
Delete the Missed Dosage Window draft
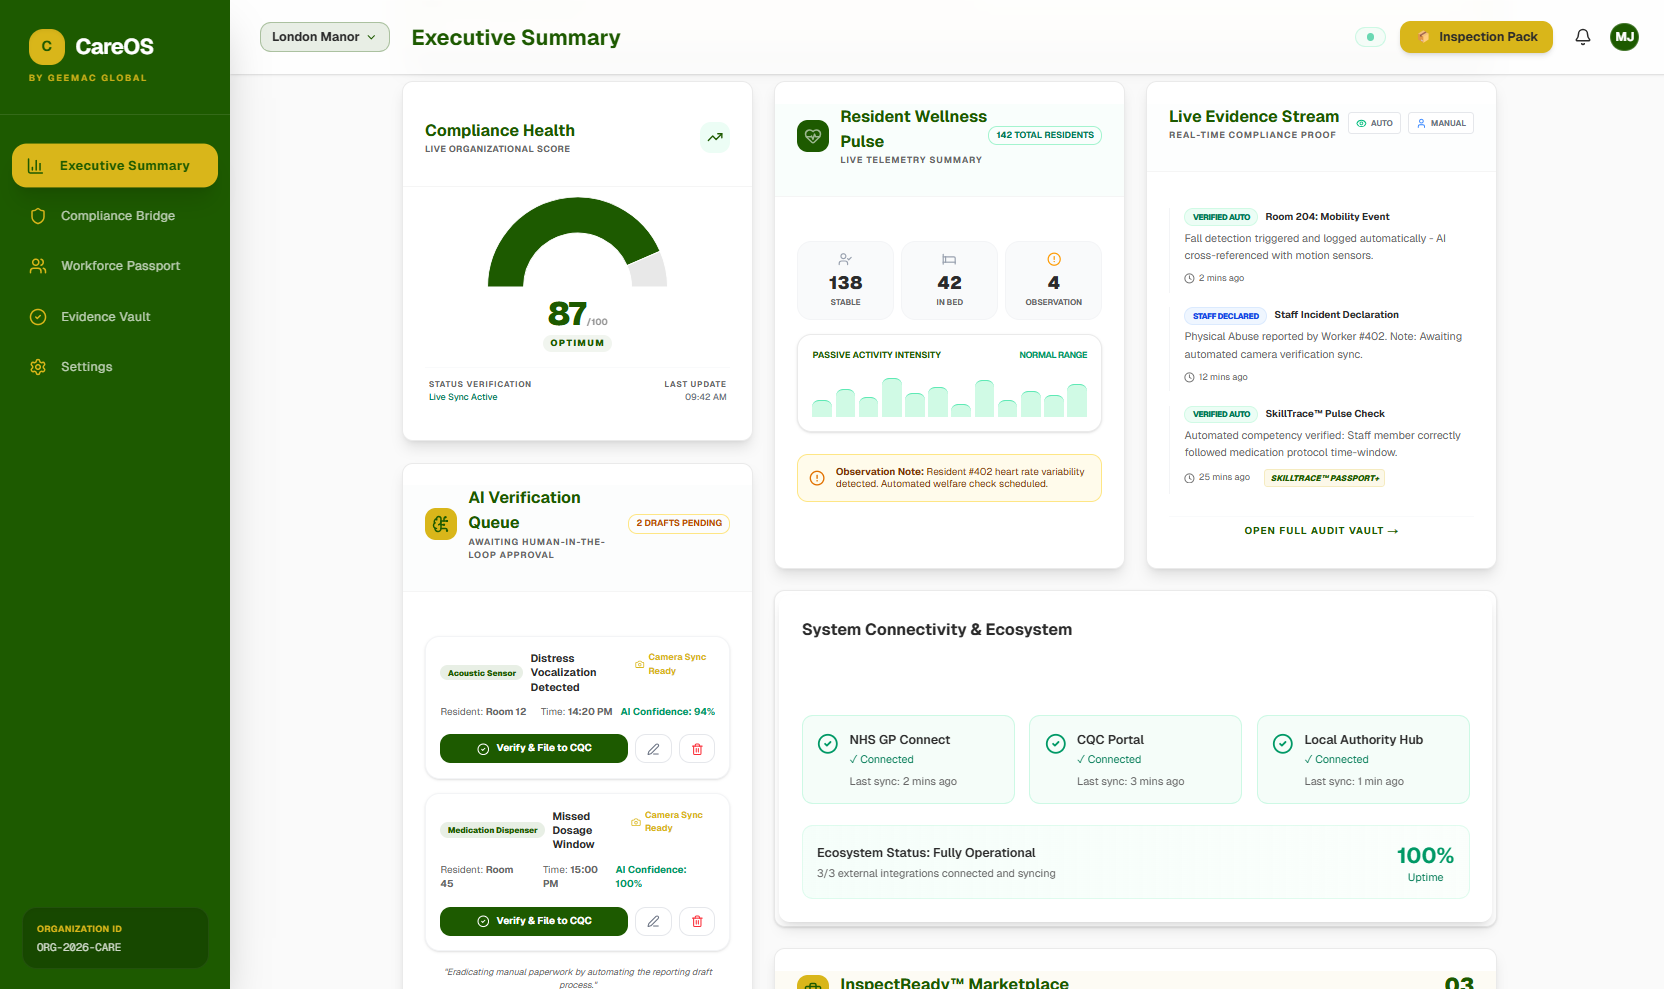697,921
